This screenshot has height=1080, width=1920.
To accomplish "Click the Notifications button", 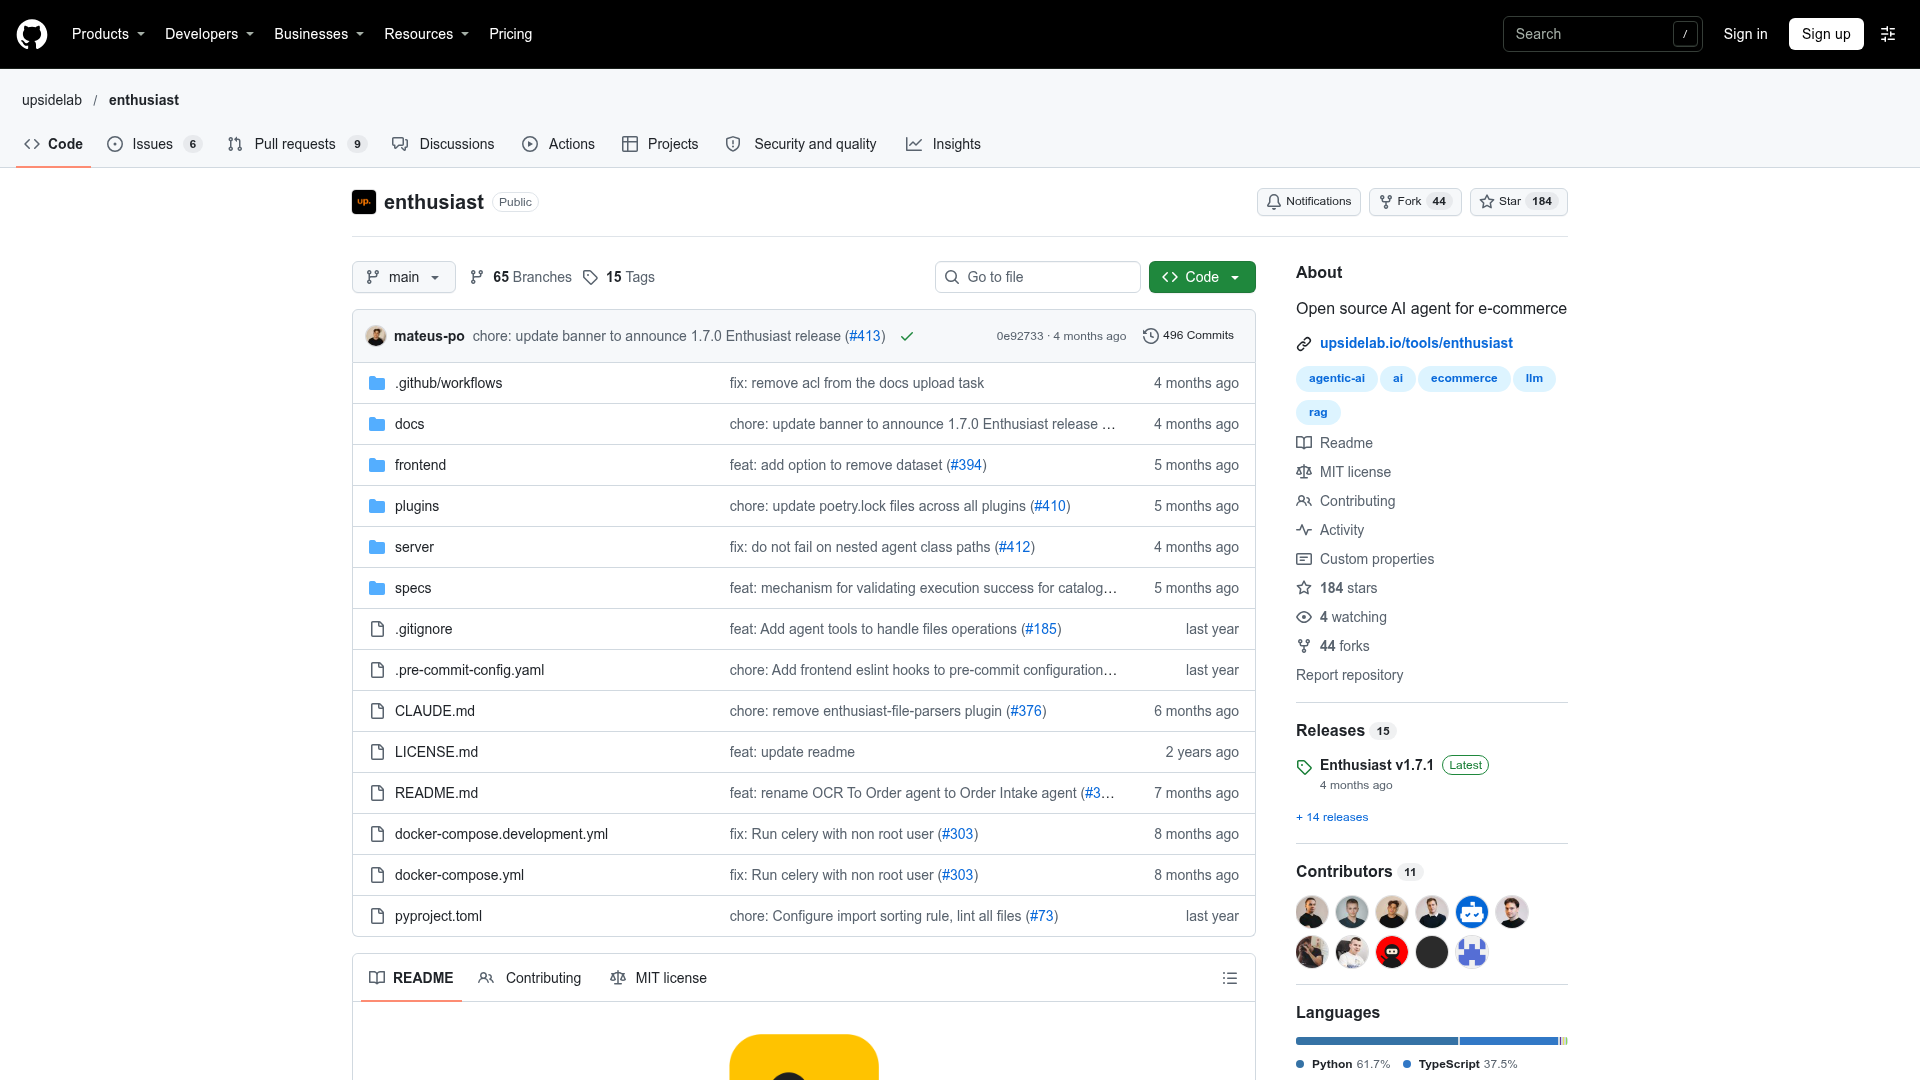I will click(x=1309, y=202).
